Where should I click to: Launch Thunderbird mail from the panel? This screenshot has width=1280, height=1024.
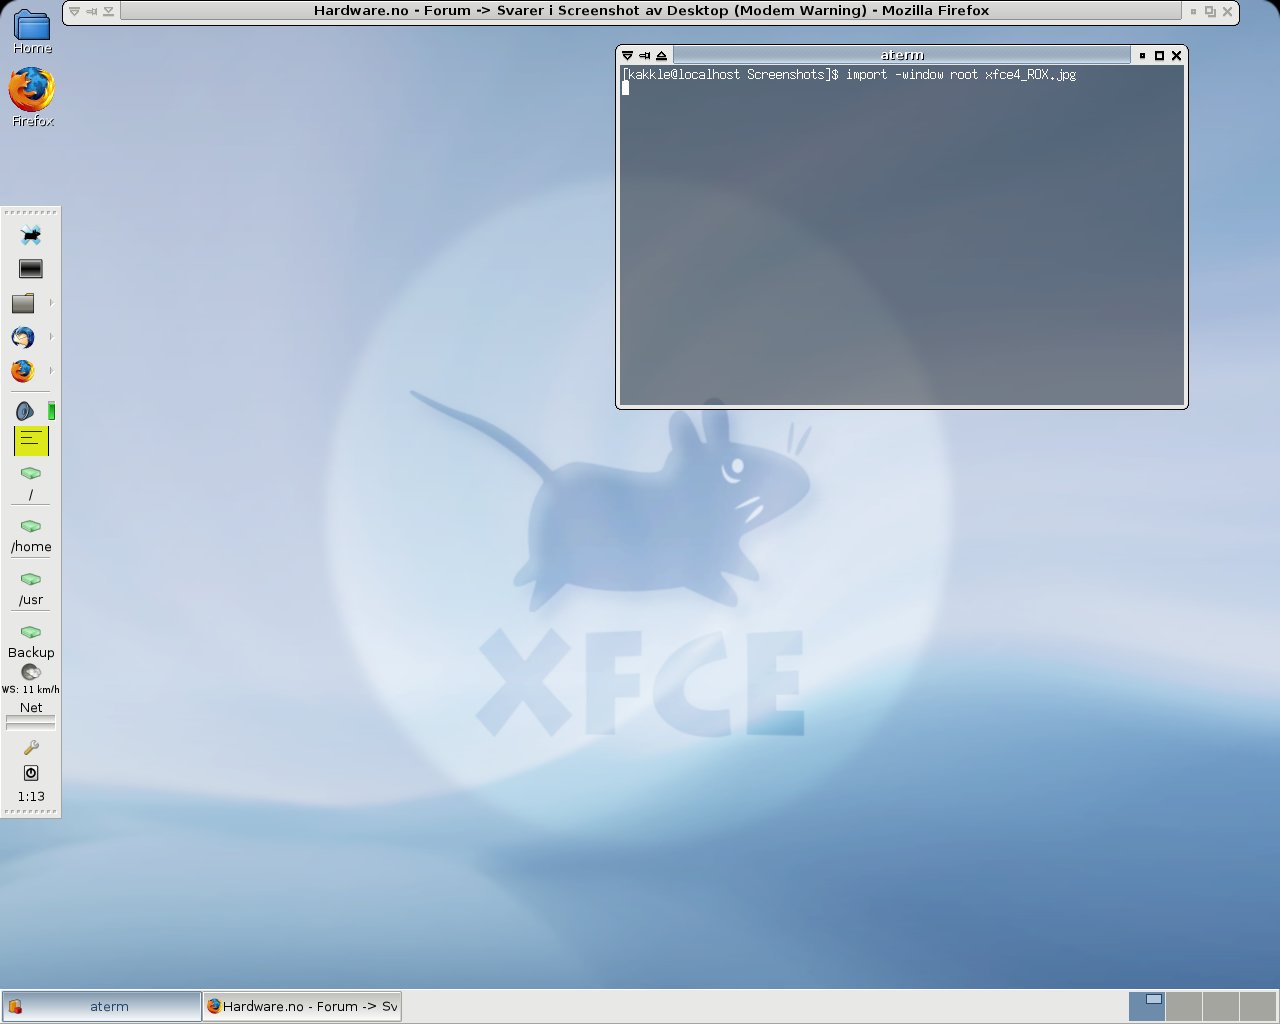[23, 337]
